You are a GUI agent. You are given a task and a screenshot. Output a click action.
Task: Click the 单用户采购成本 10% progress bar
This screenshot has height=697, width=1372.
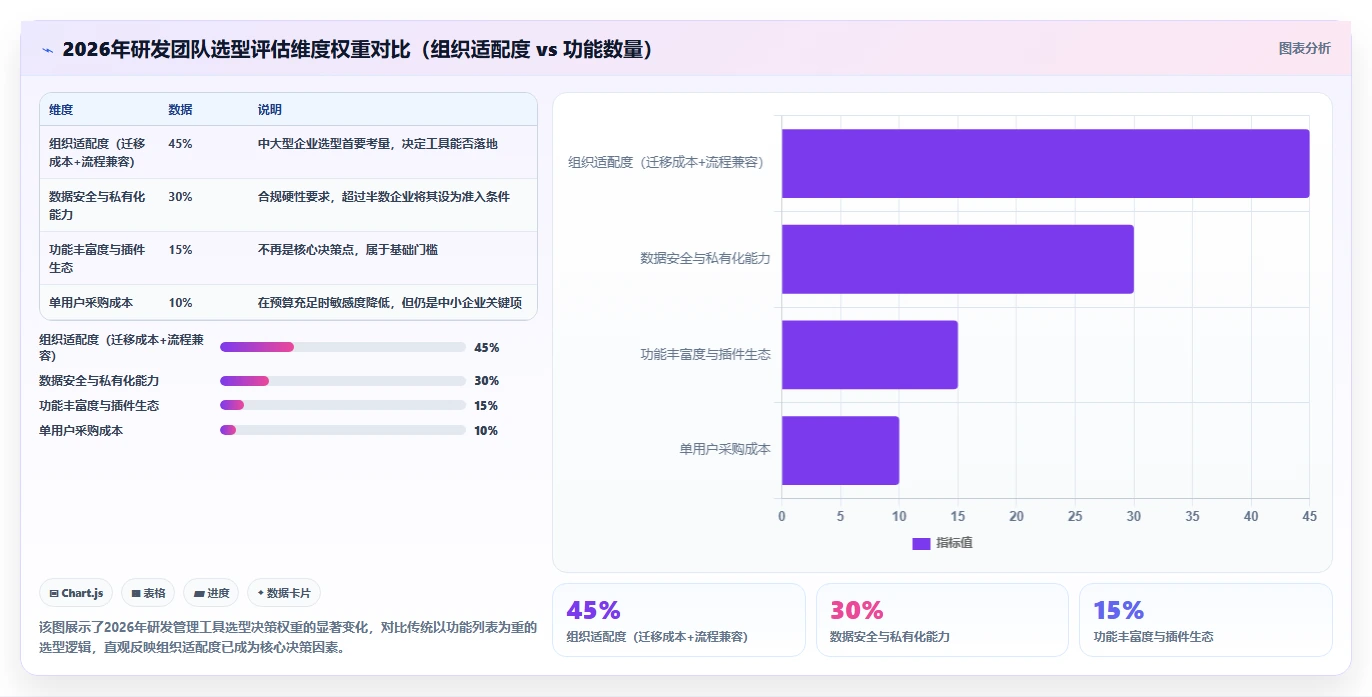343,430
